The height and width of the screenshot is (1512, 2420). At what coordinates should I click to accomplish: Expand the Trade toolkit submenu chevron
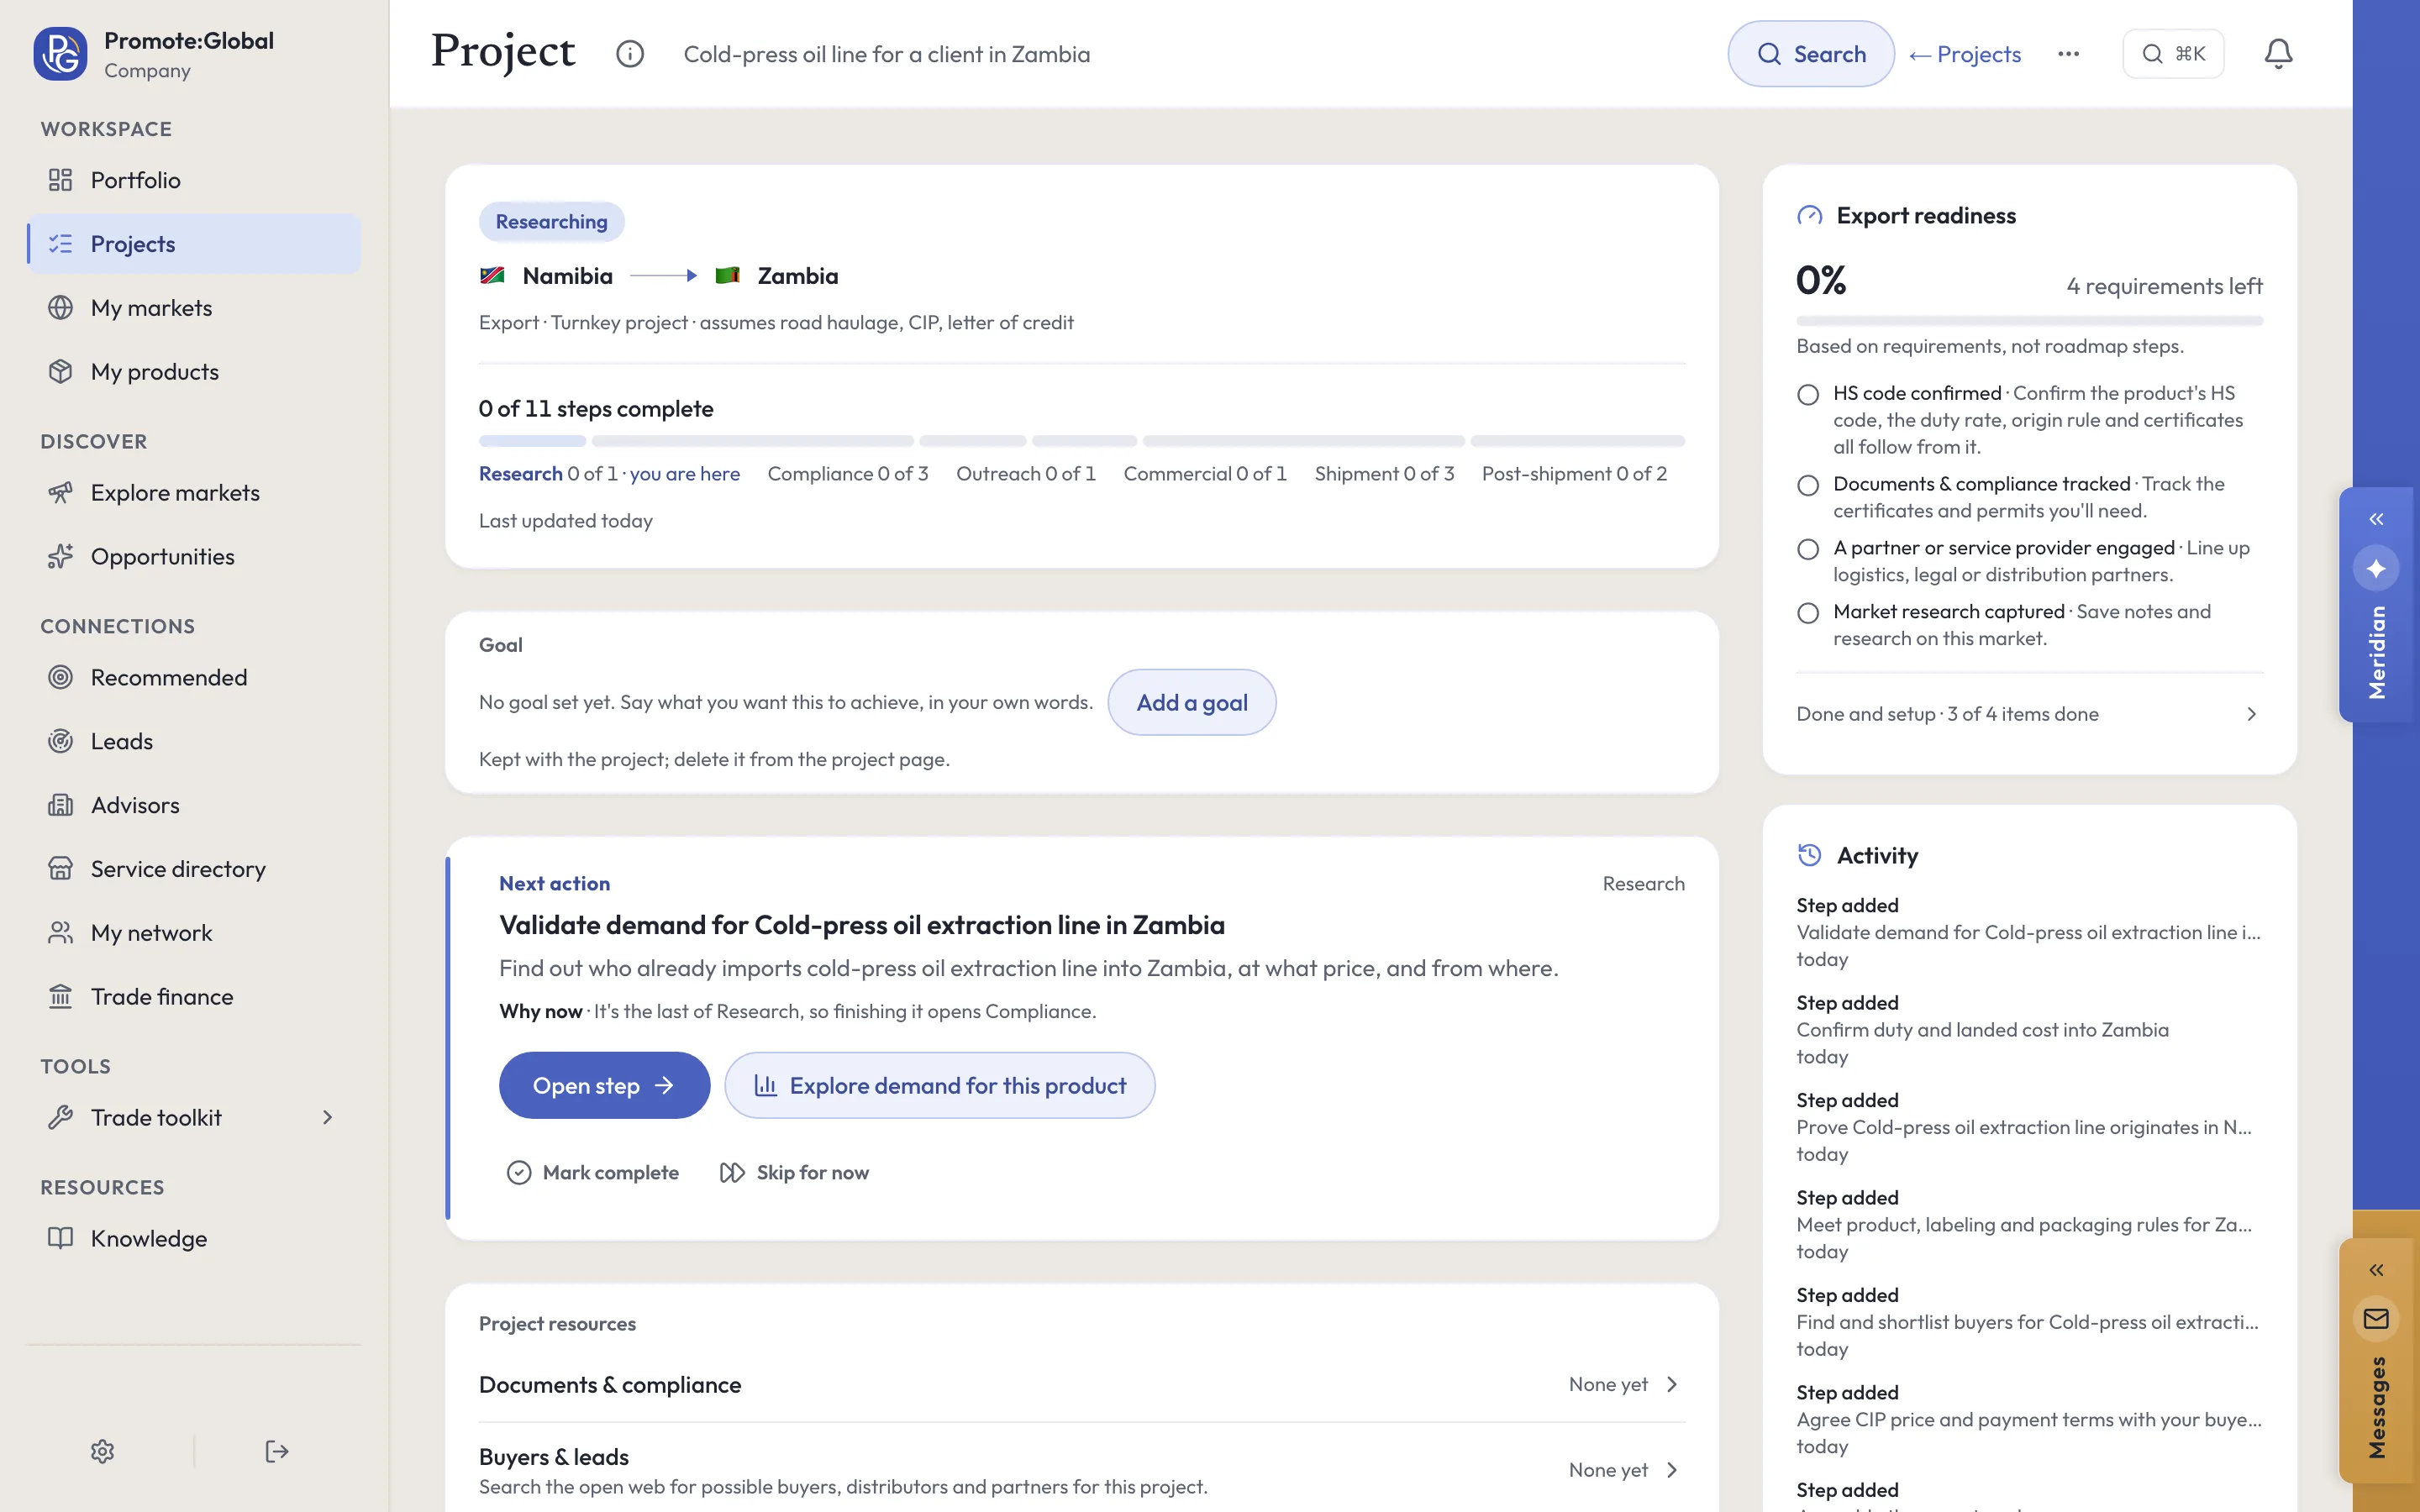(327, 1117)
